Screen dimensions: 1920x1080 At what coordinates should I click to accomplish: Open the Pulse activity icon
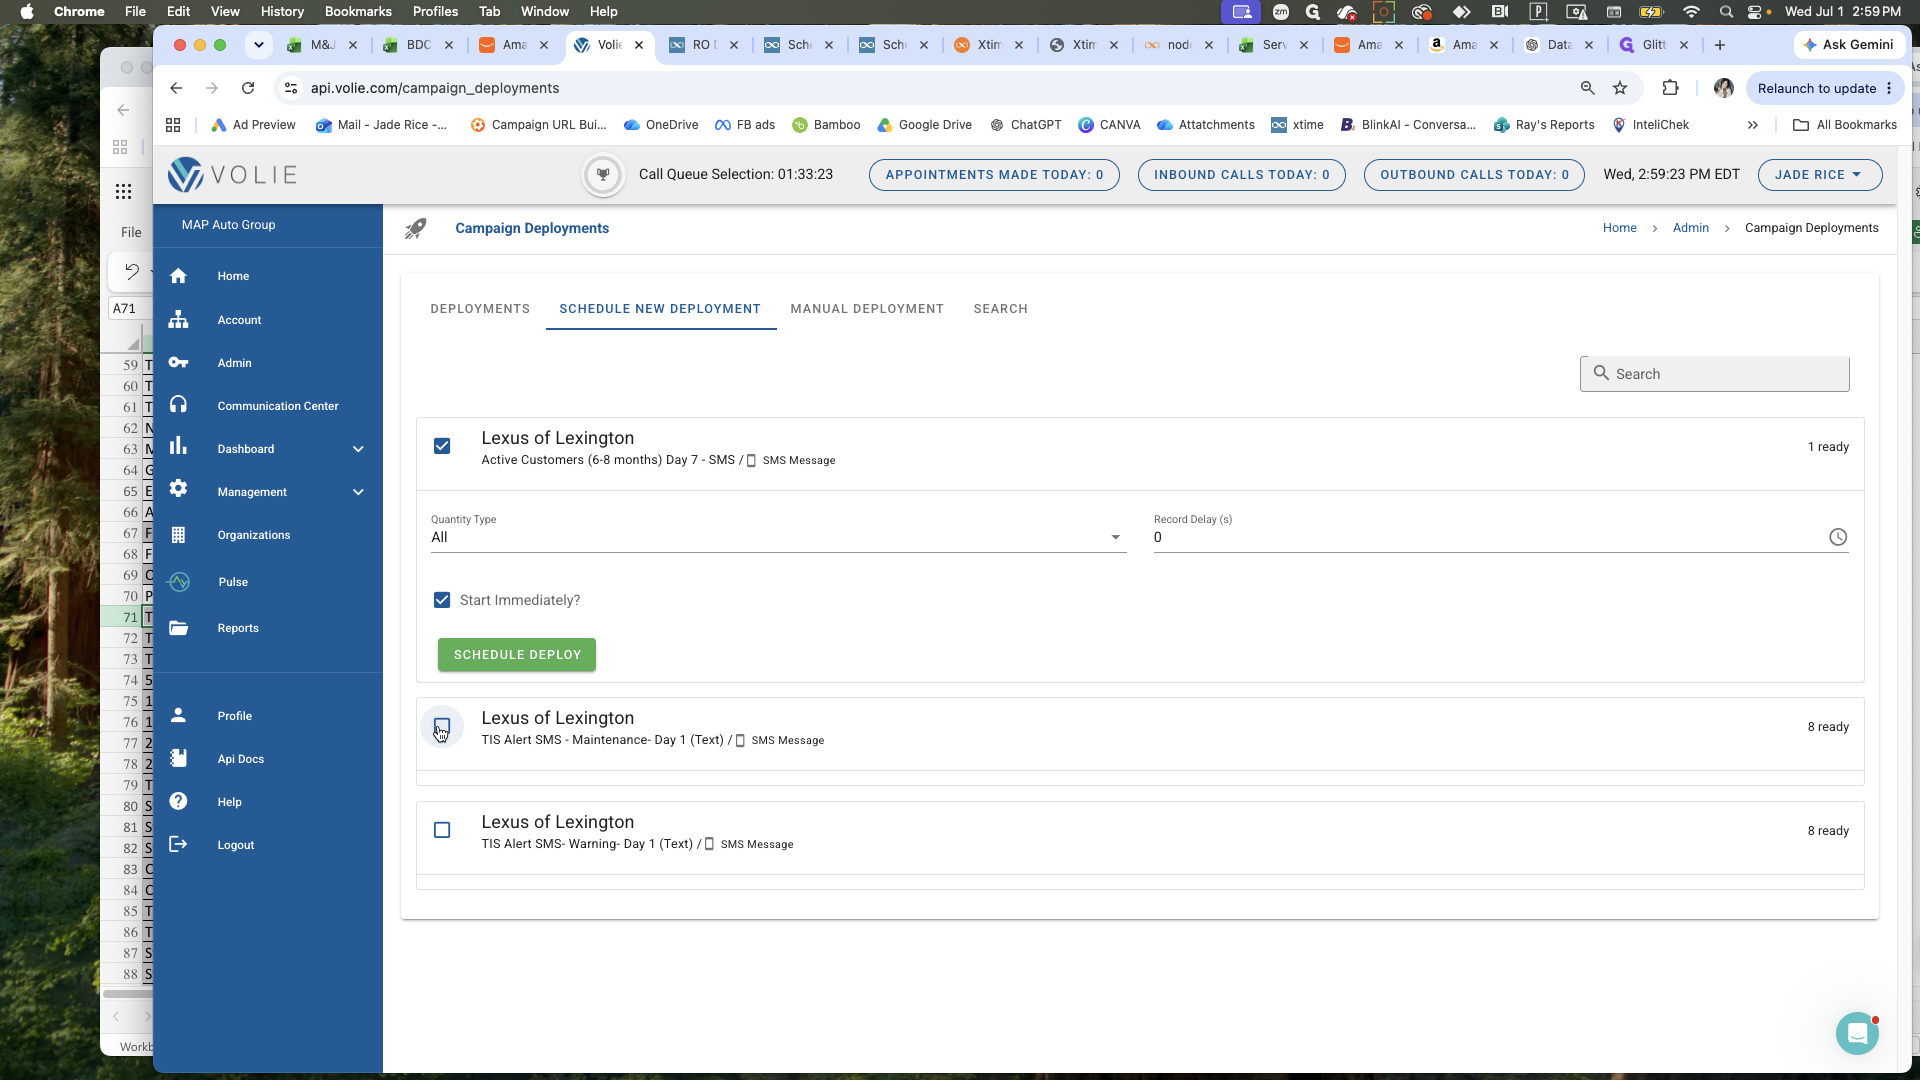click(179, 582)
